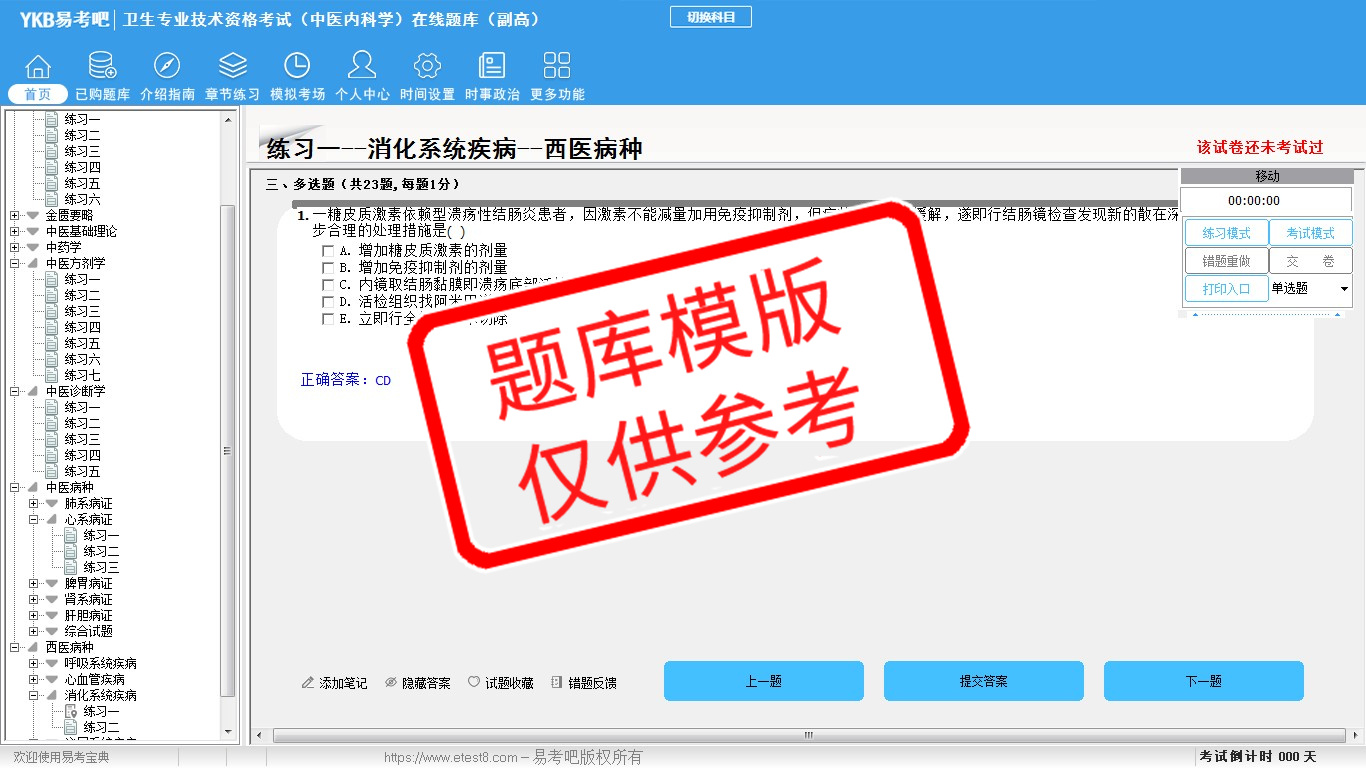Open the 单选题 question type dropdown
Screen dimensions: 1366x768
point(1310,289)
